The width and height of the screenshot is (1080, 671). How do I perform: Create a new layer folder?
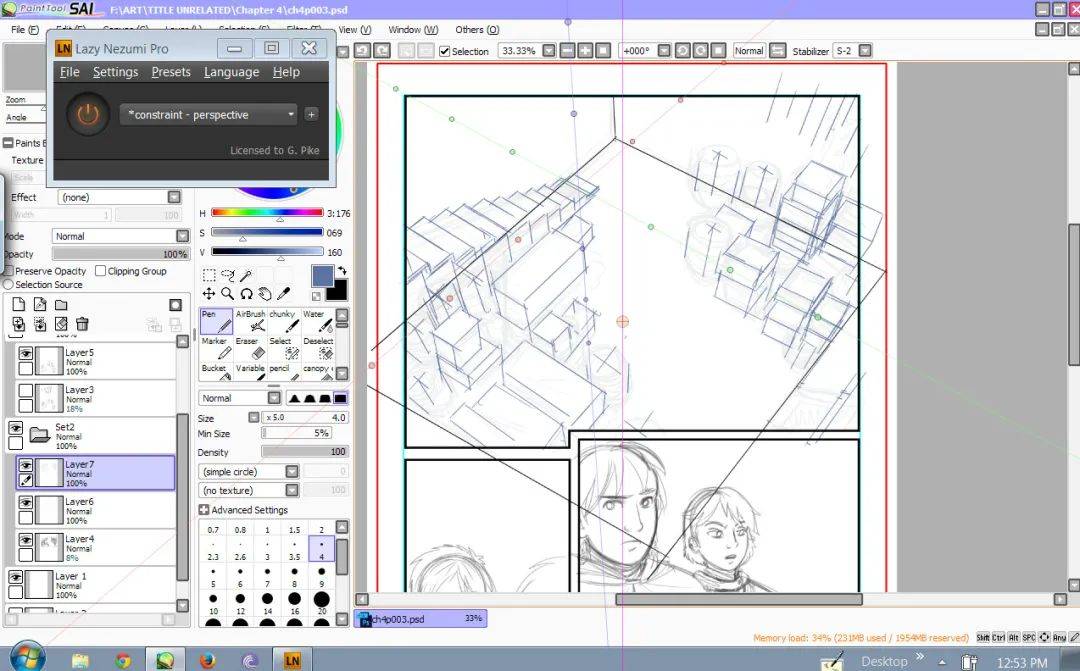61,305
